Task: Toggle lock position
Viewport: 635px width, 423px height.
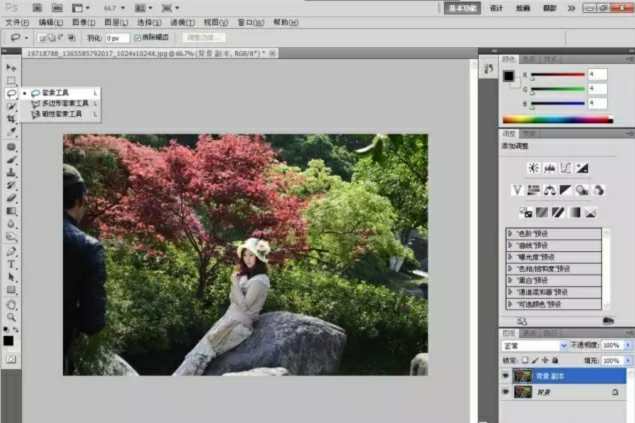Action: (545, 360)
